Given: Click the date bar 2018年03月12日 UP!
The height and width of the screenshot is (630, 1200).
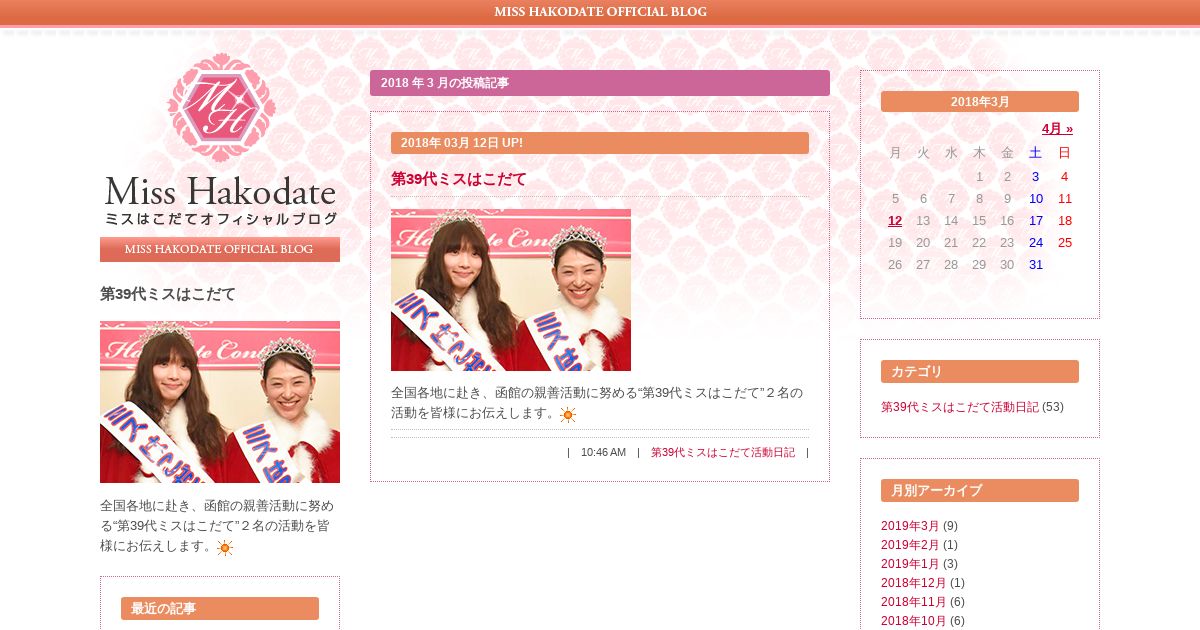Looking at the screenshot, I should [600, 143].
